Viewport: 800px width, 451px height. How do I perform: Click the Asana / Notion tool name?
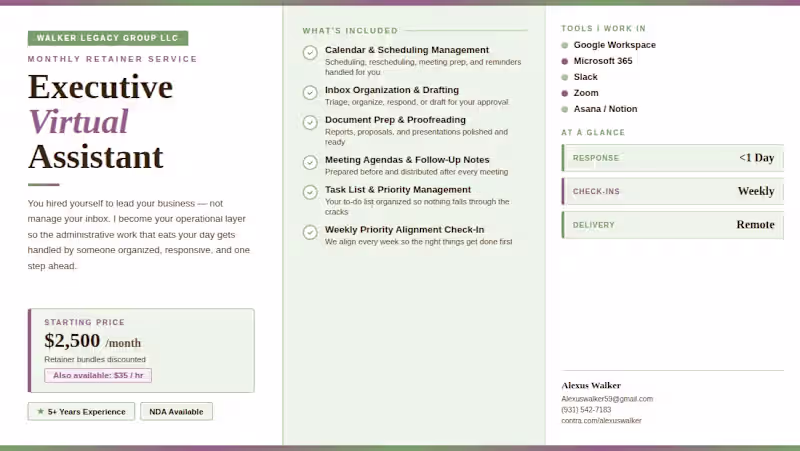[x=605, y=109]
